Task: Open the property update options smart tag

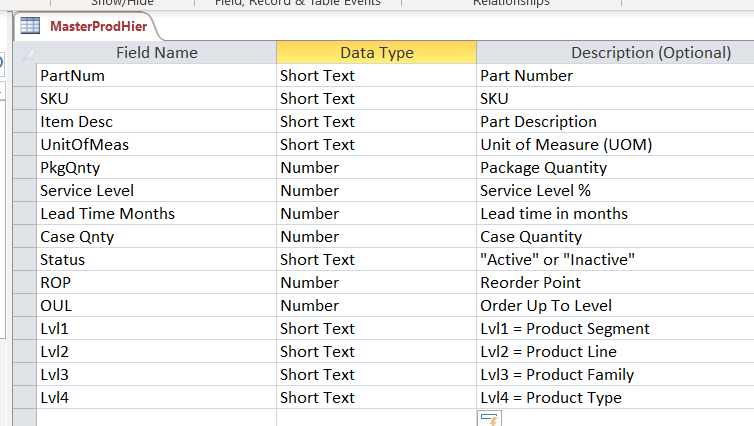Action: click(x=489, y=418)
